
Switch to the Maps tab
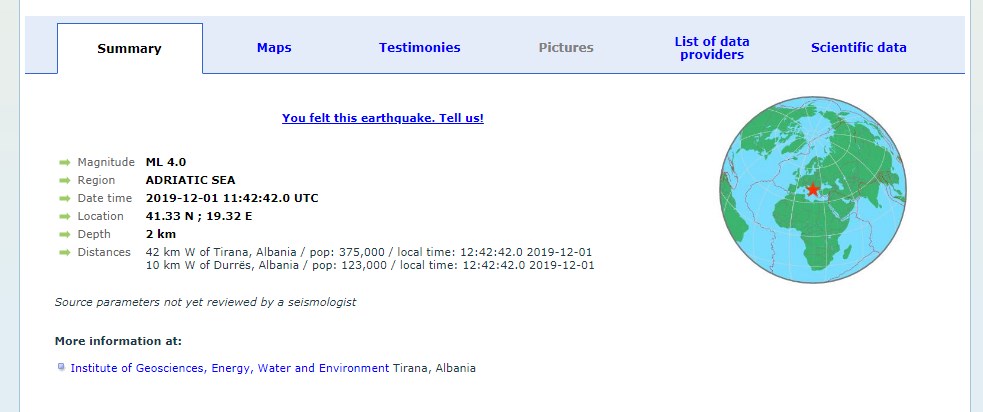coord(274,47)
